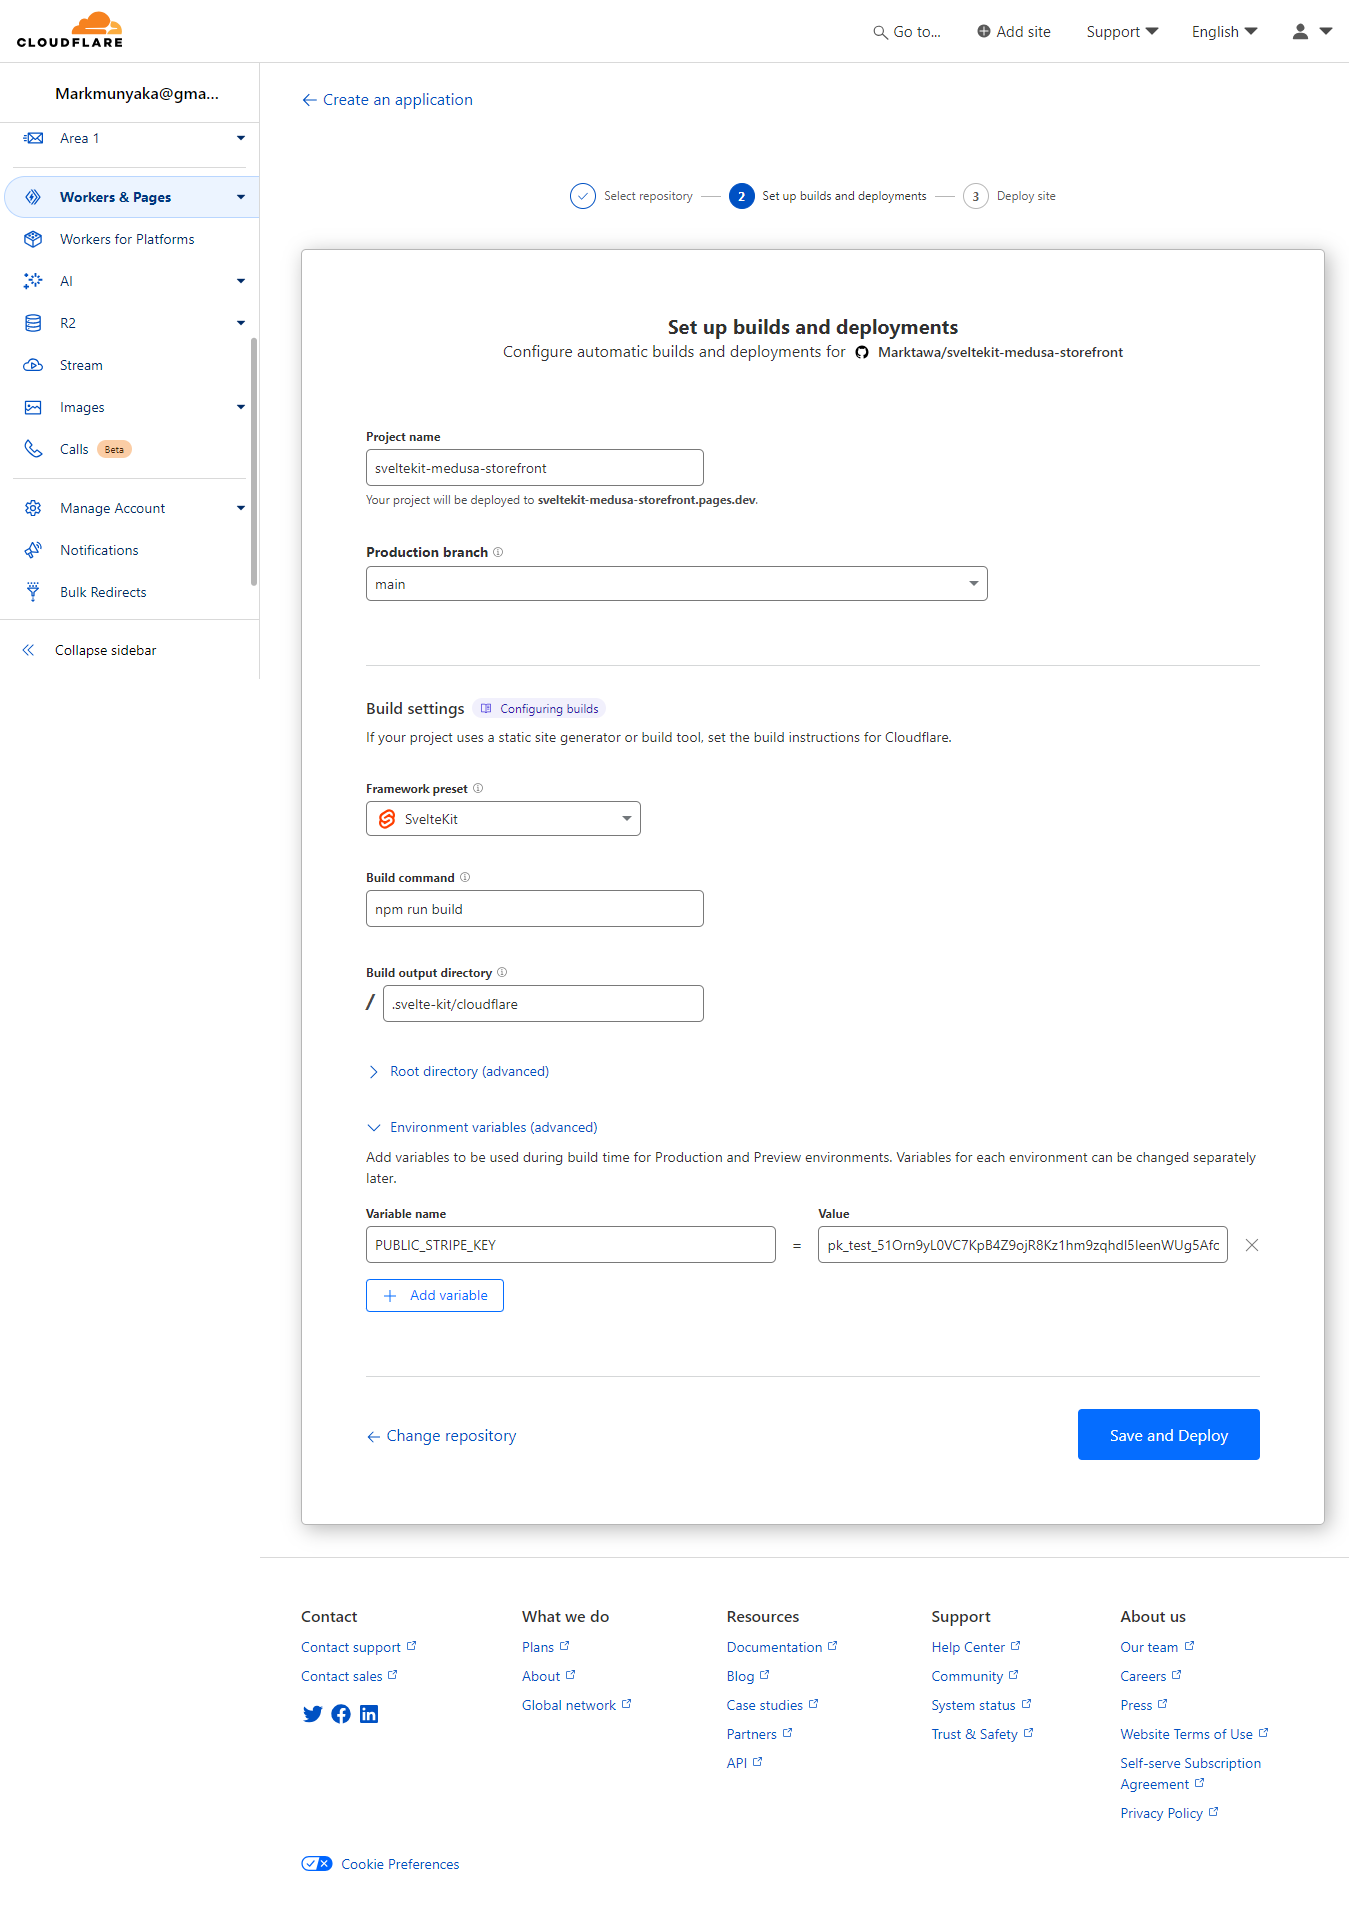
Task: Open Cloudflare's LinkedIn page
Action: click(x=369, y=1714)
